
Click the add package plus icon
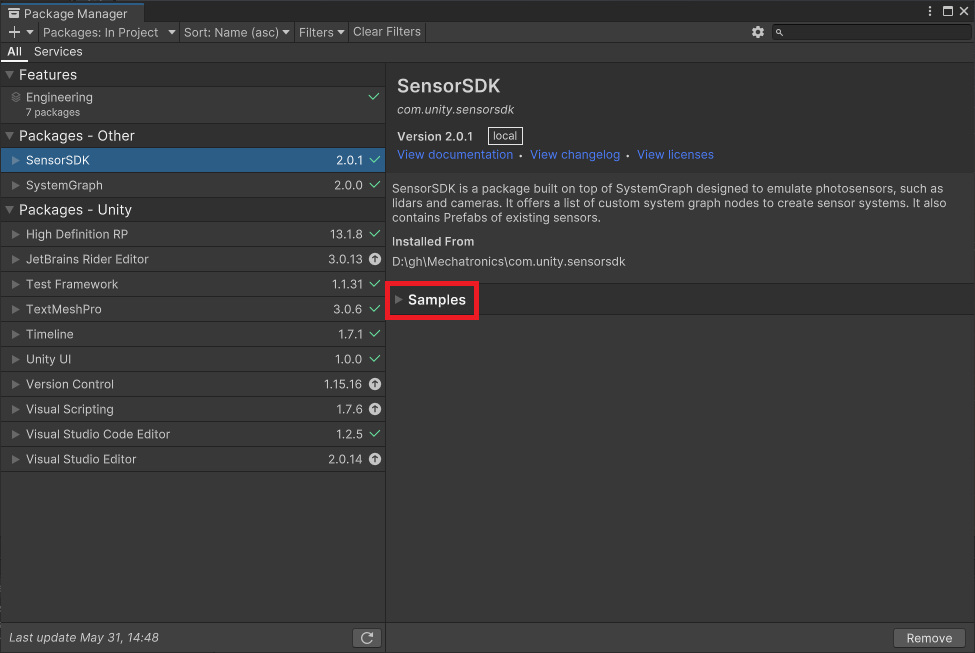tap(14, 32)
